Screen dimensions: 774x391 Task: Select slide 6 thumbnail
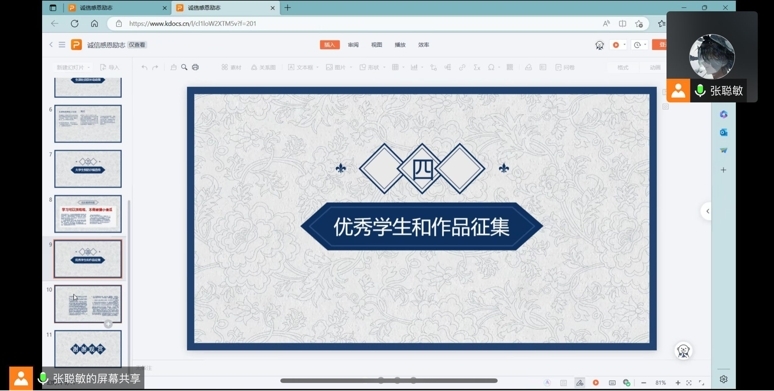(x=88, y=123)
